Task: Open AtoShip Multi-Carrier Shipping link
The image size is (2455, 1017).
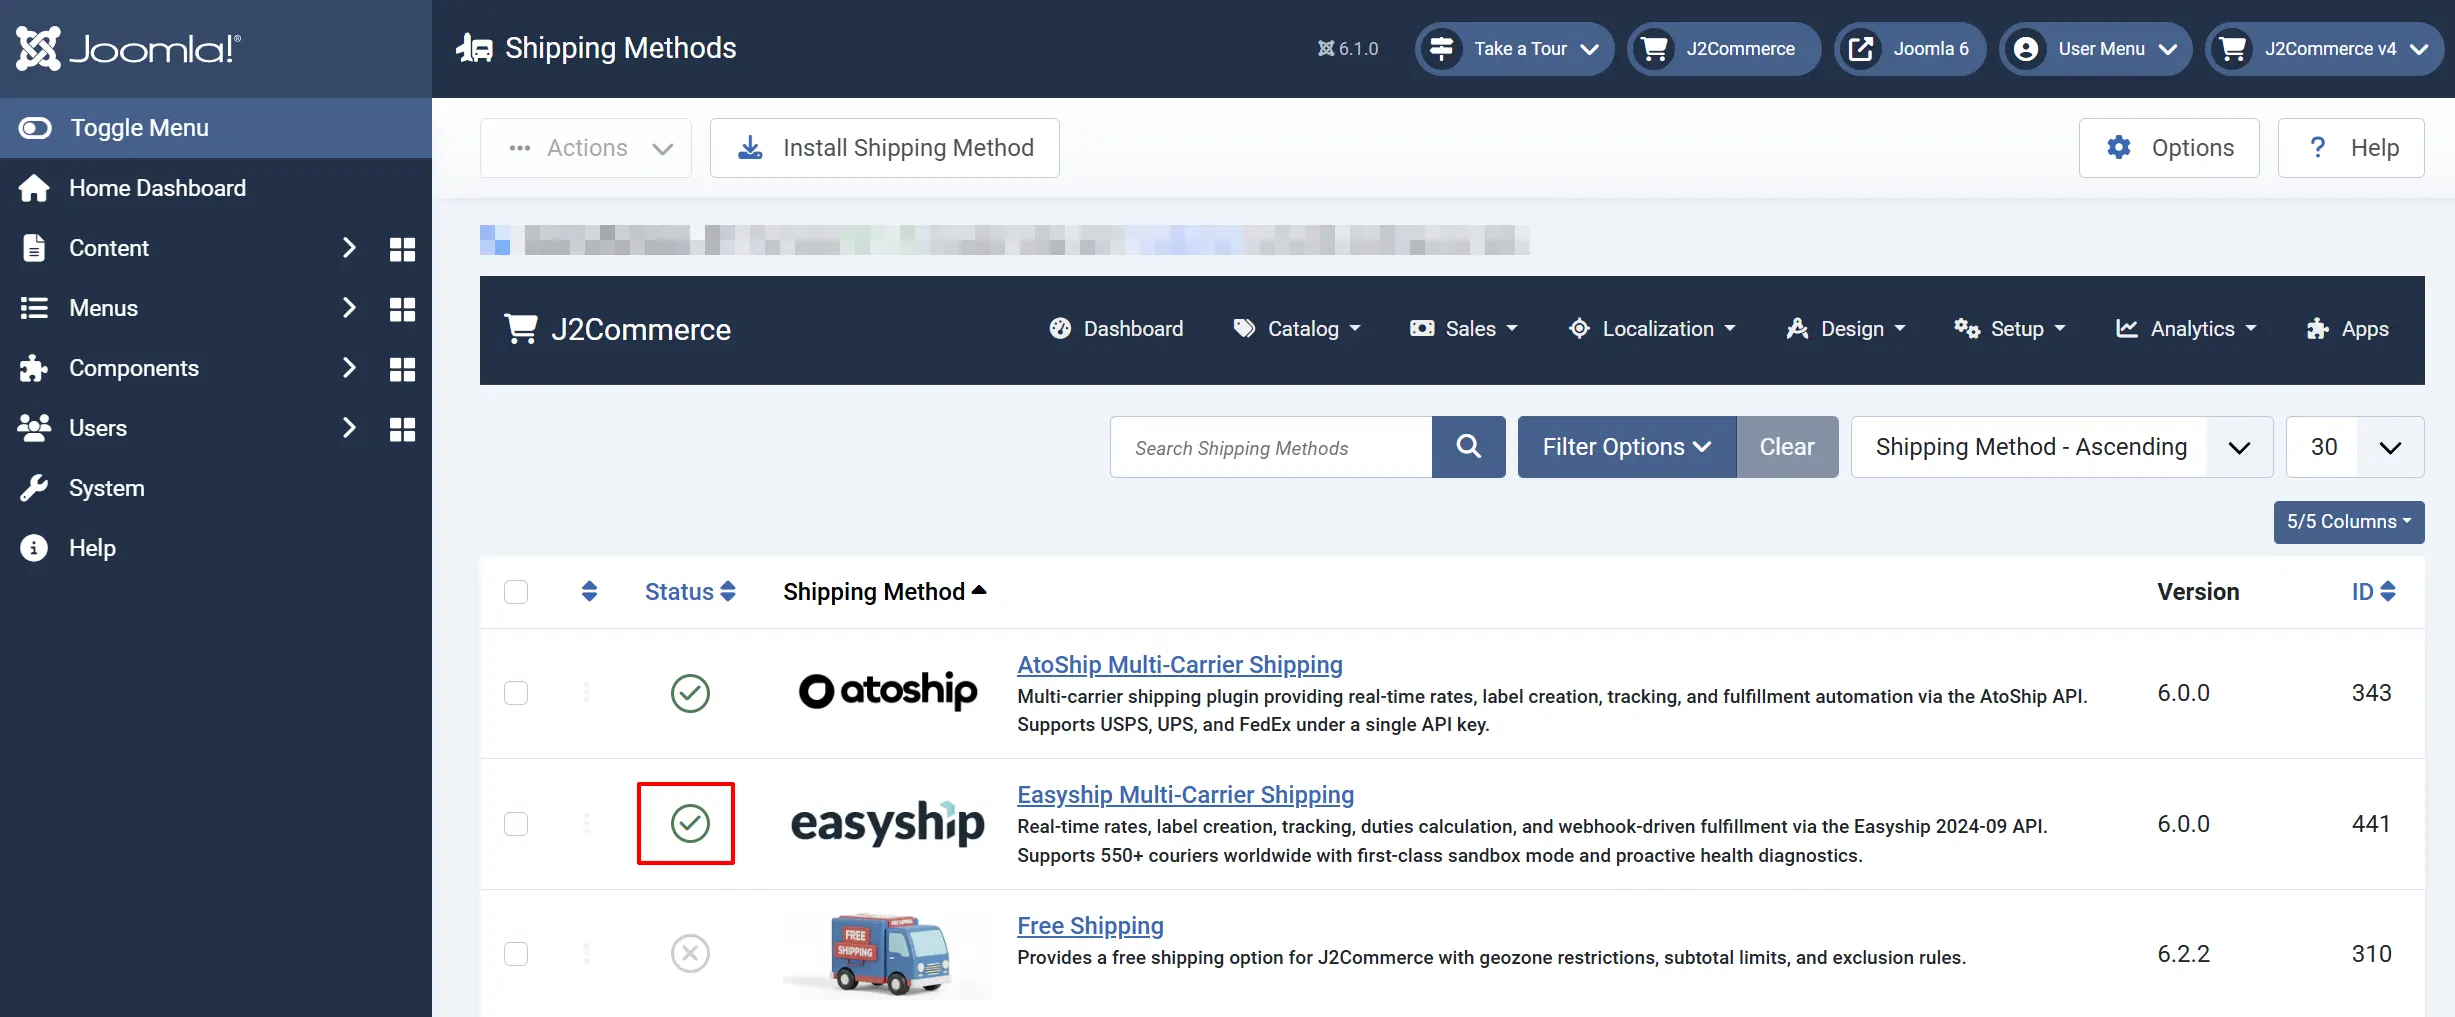Action: 1180,665
